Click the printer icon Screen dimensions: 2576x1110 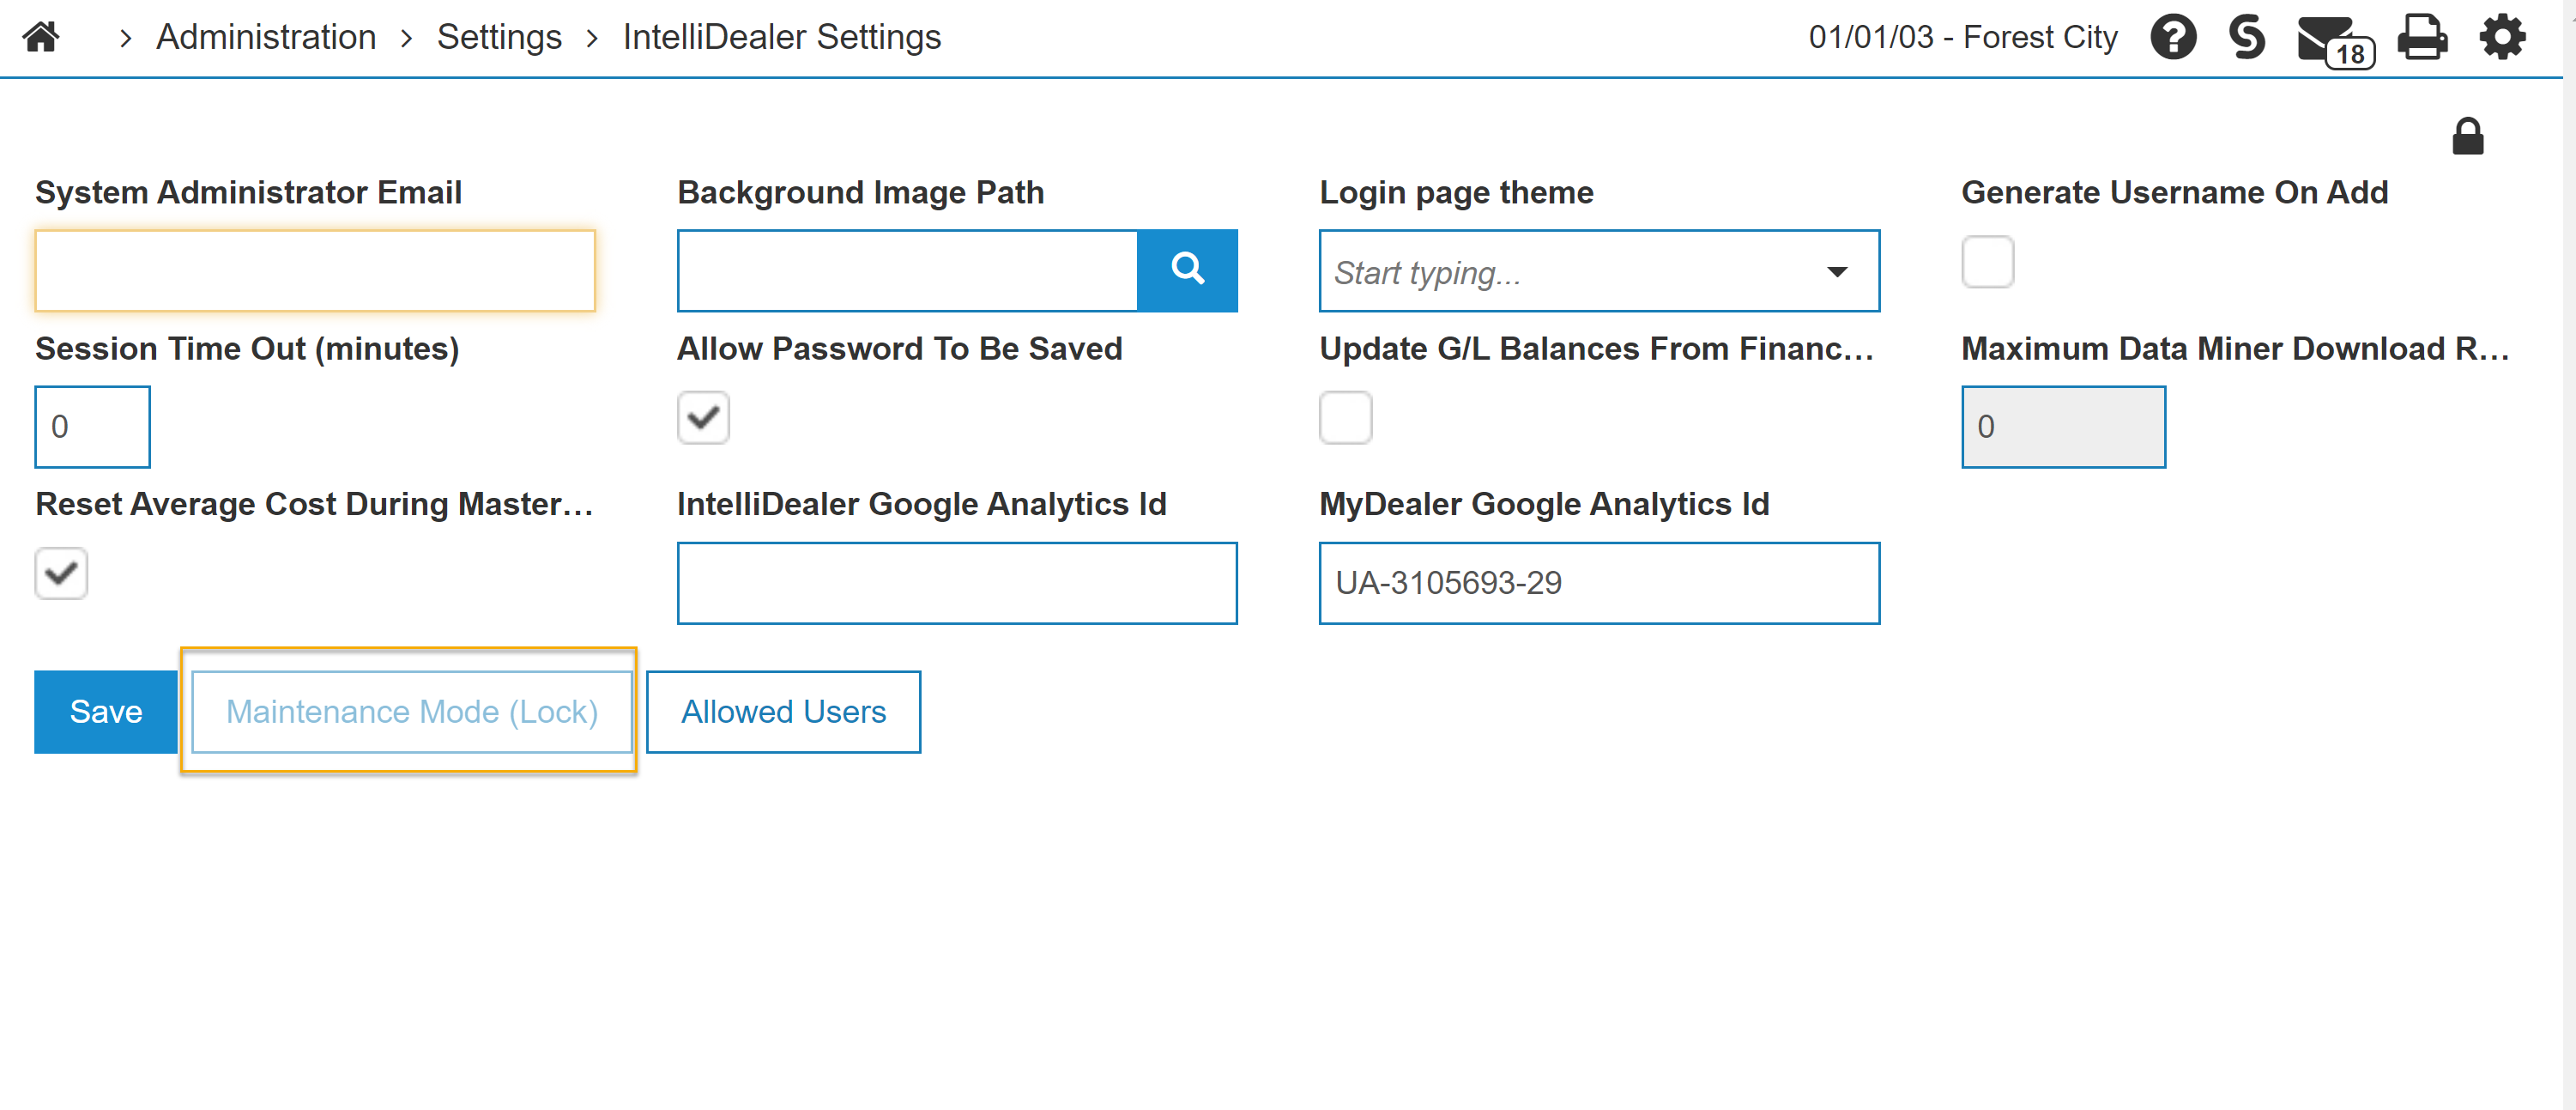click(2422, 38)
